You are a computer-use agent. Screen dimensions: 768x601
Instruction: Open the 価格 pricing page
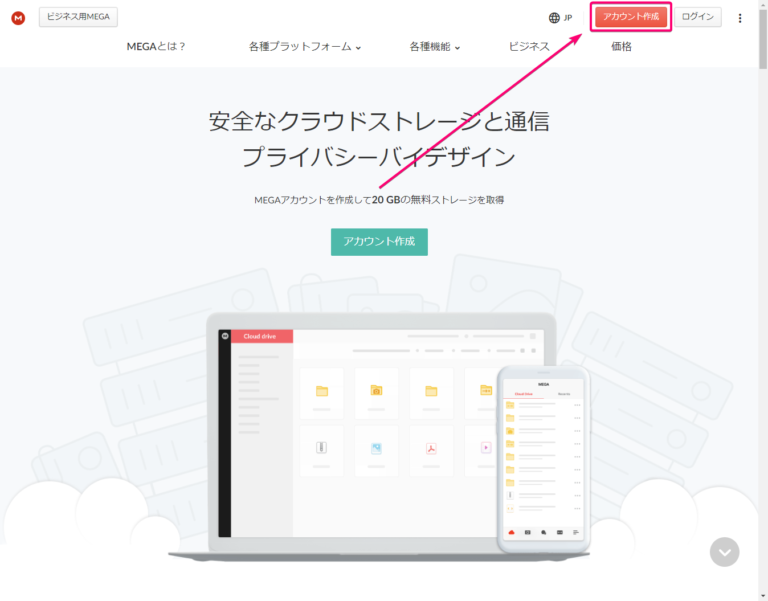click(621, 47)
